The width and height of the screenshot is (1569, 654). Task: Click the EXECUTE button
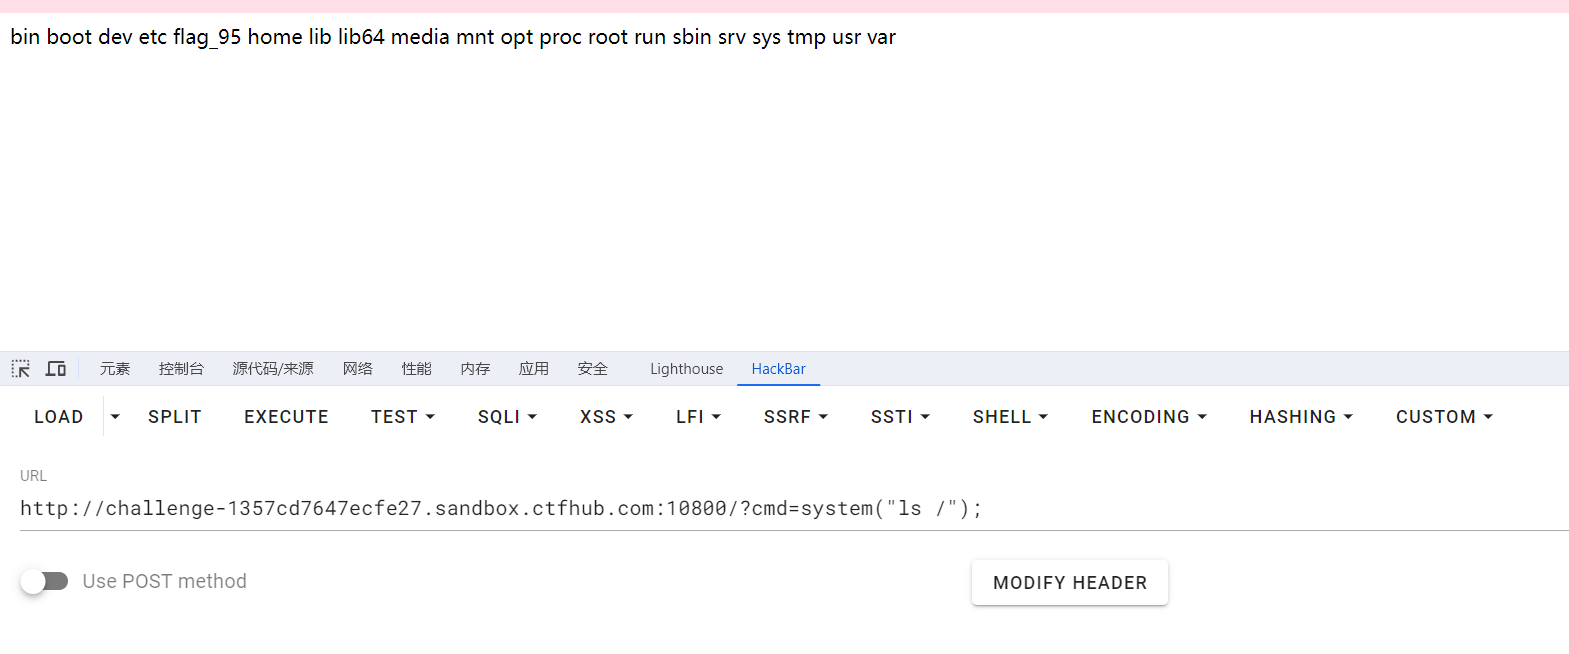(286, 417)
